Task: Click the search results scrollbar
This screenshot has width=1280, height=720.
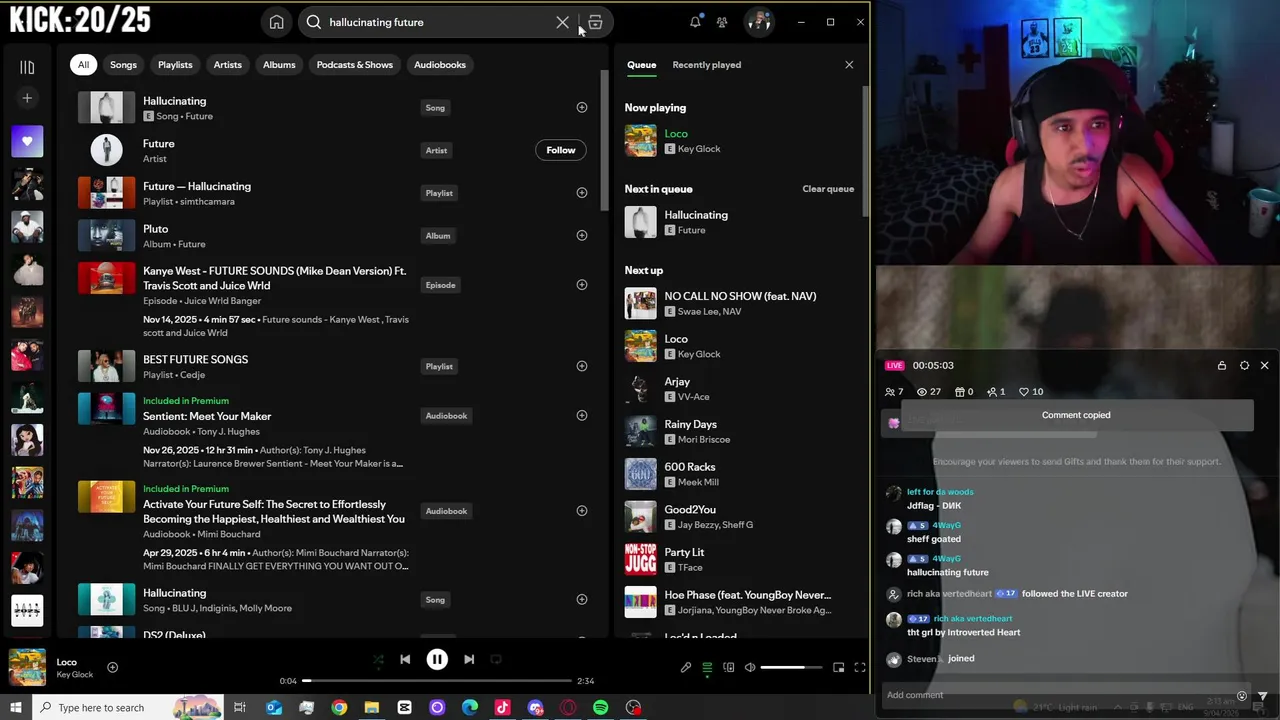Action: point(604,140)
